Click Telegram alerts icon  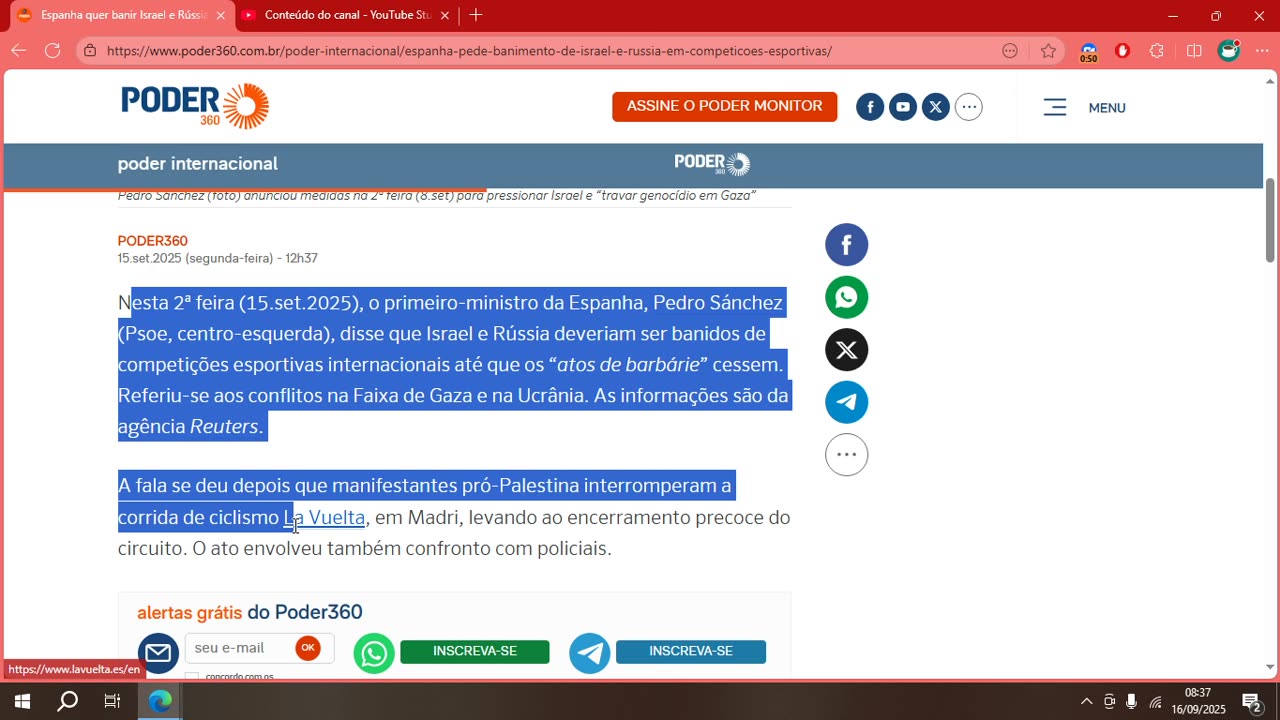590,653
